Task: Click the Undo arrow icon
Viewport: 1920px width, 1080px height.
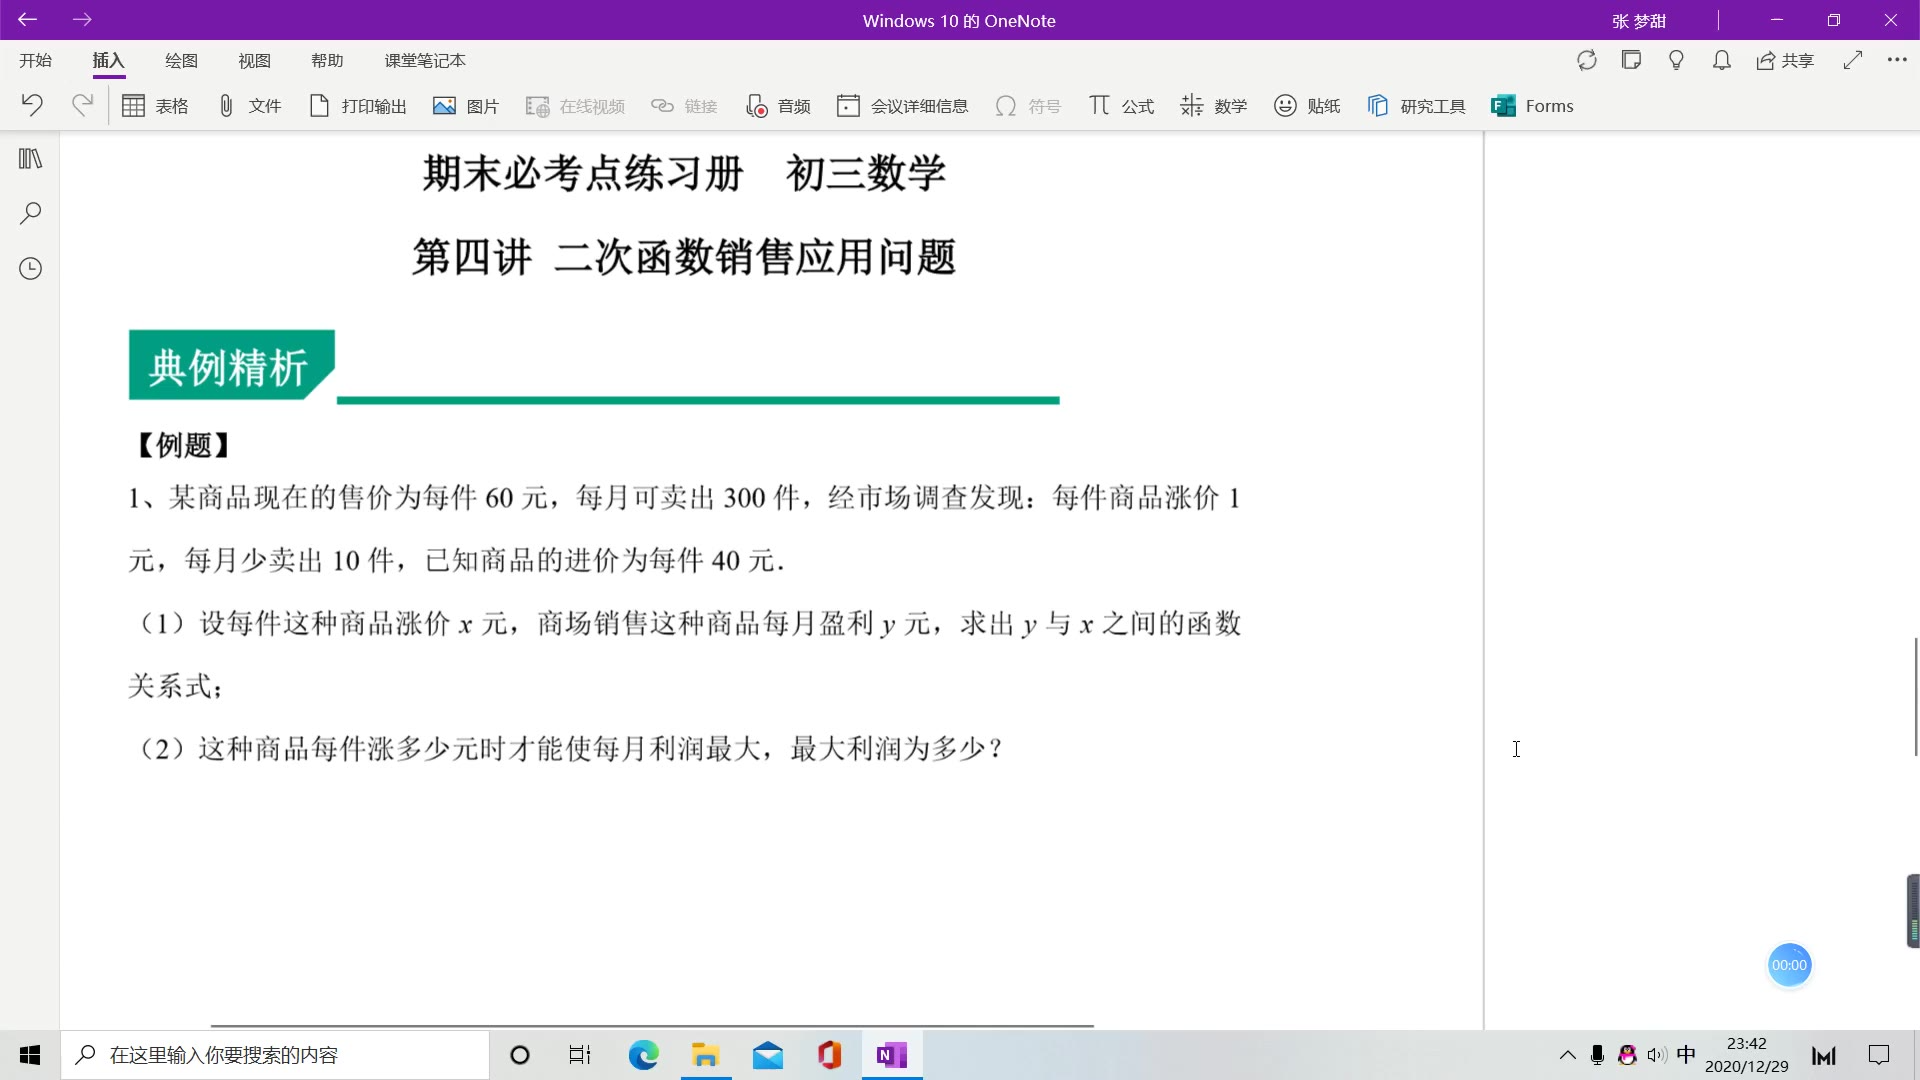Action: click(x=32, y=105)
